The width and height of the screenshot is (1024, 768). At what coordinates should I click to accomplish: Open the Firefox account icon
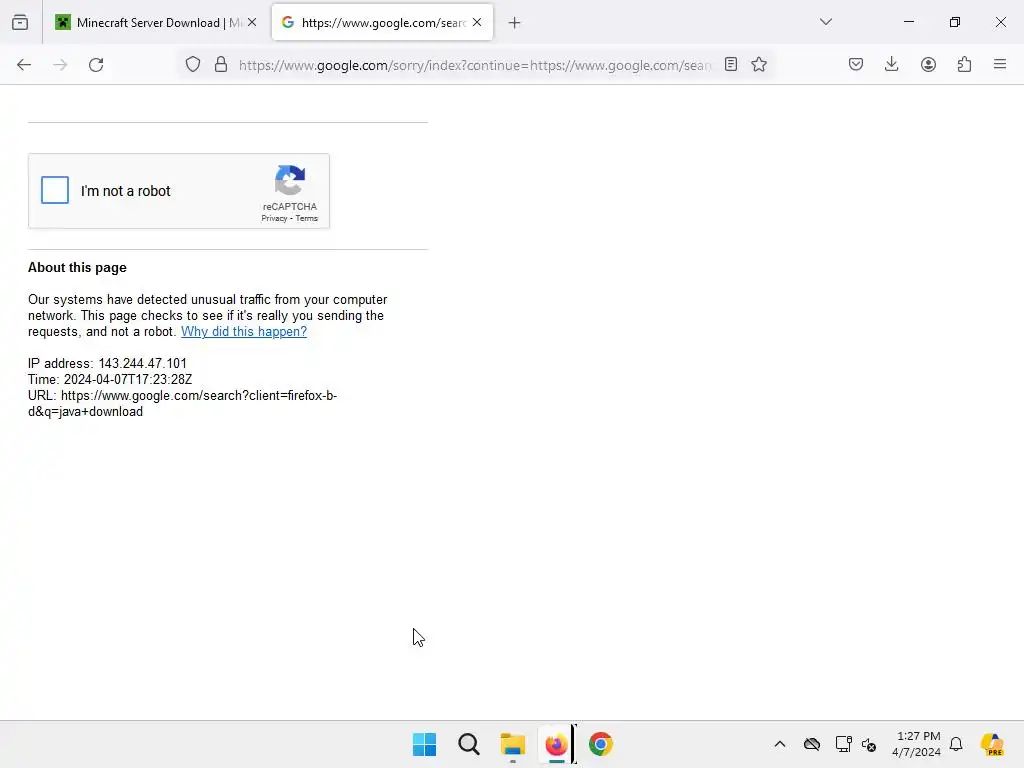point(928,65)
